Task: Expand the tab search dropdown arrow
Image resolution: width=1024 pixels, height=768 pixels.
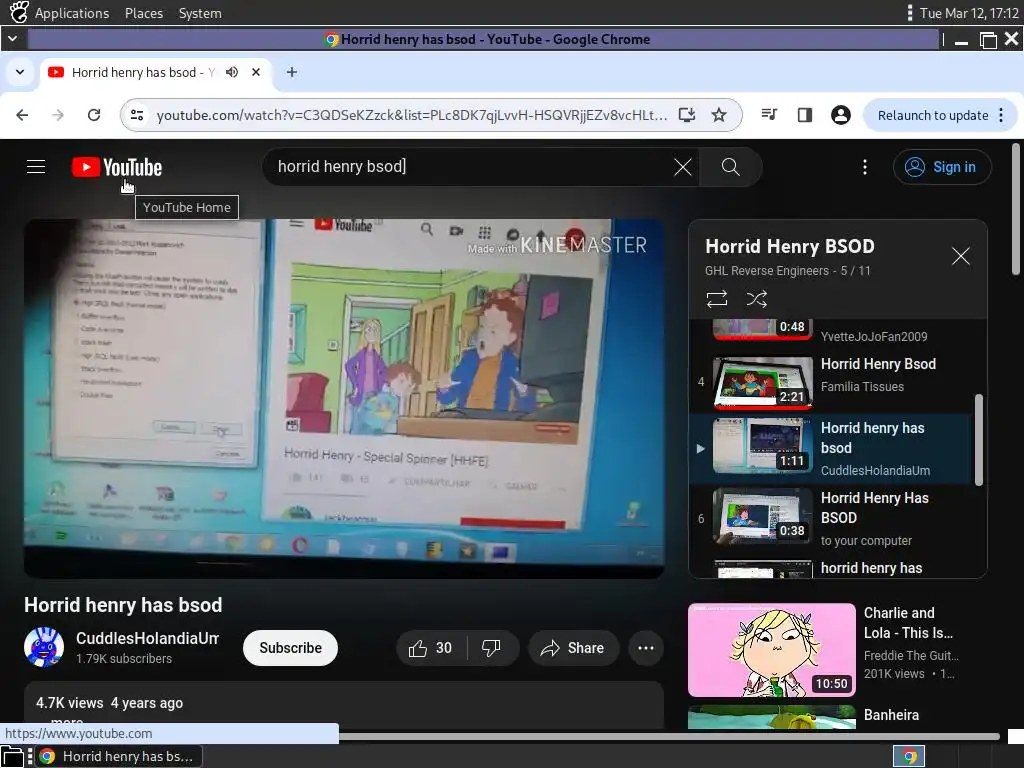Action: (20, 72)
